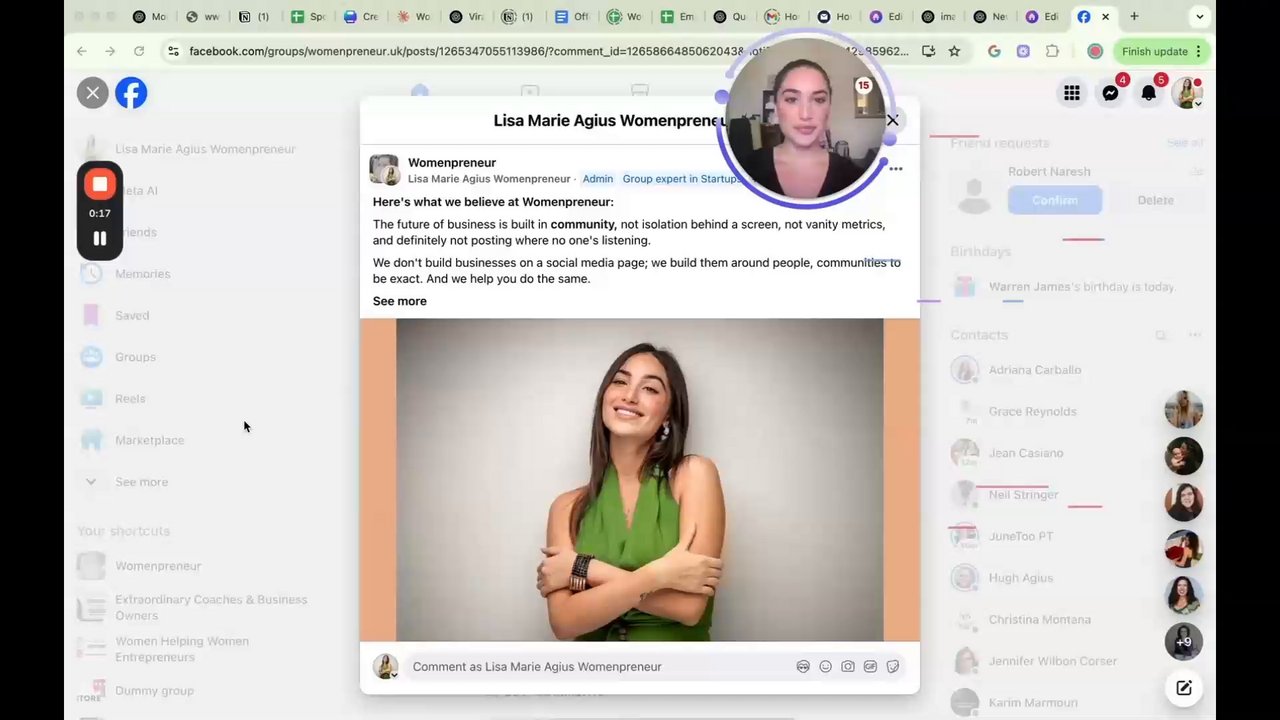View site information icon in address bar
Image resolution: width=1280 pixels, height=720 pixels.
pyautogui.click(x=172, y=51)
